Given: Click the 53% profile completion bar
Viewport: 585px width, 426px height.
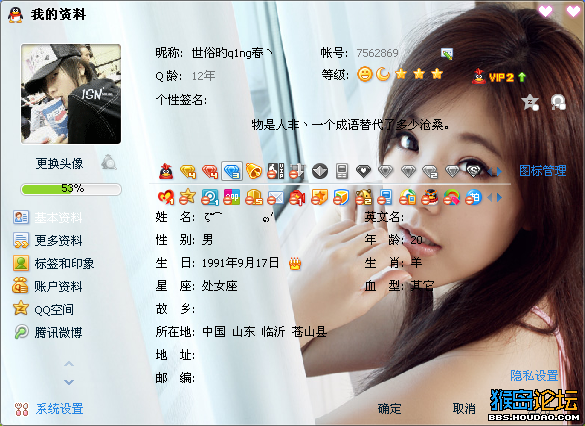Looking at the screenshot, I should (x=71, y=189).
